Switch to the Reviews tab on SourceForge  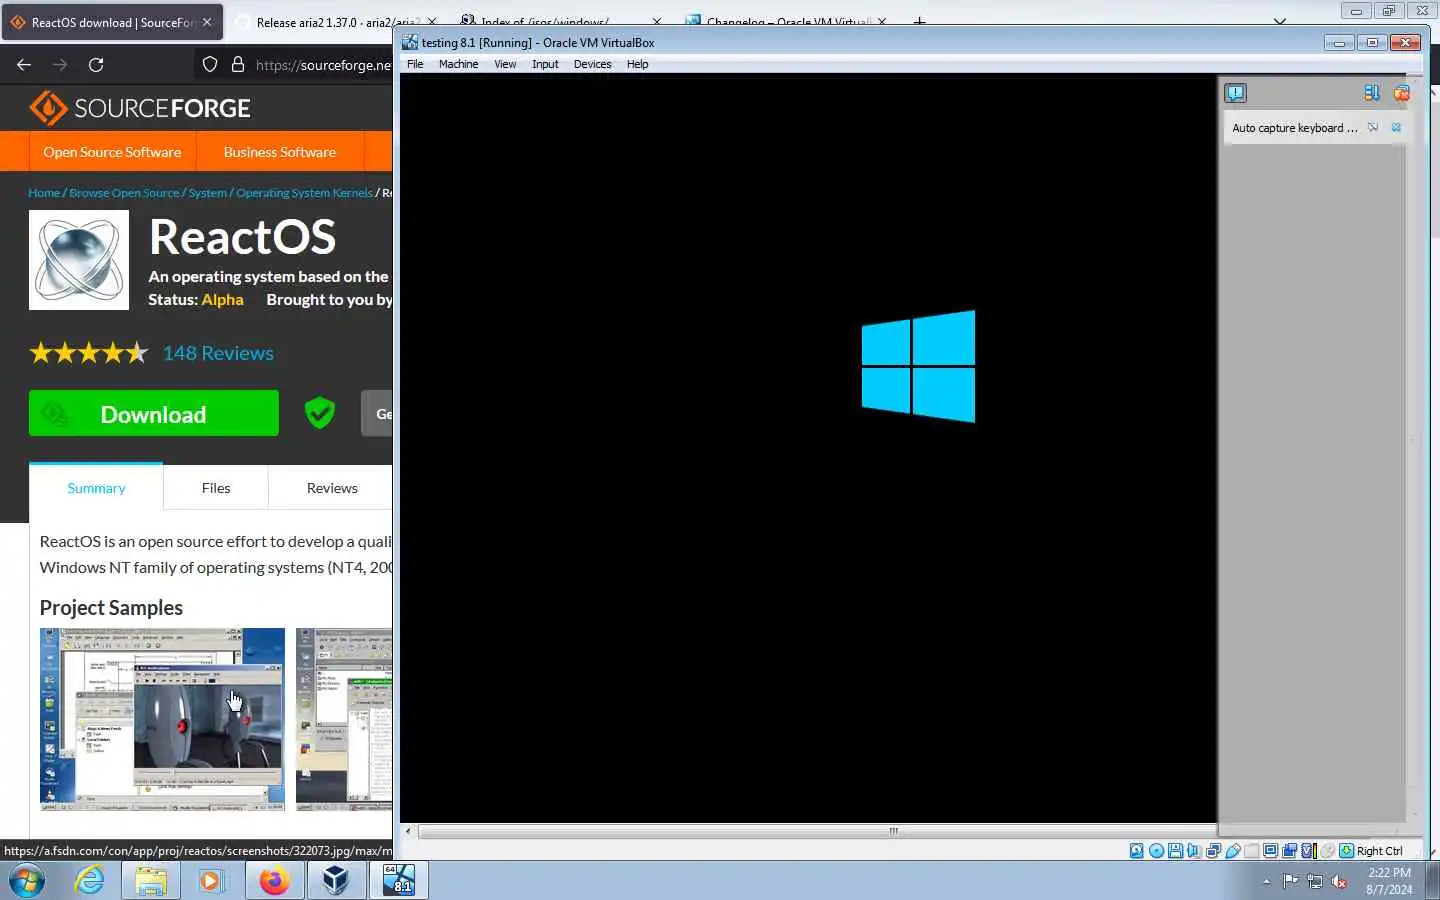pos(332,488)
